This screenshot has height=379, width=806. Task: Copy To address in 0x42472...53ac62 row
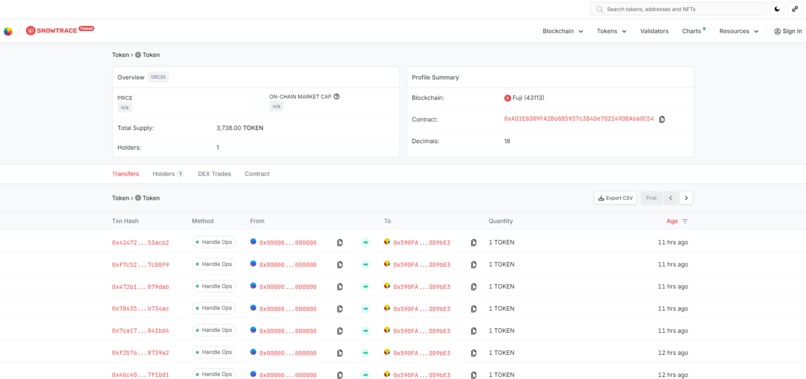pyautogui.click(x=474, y=243)
